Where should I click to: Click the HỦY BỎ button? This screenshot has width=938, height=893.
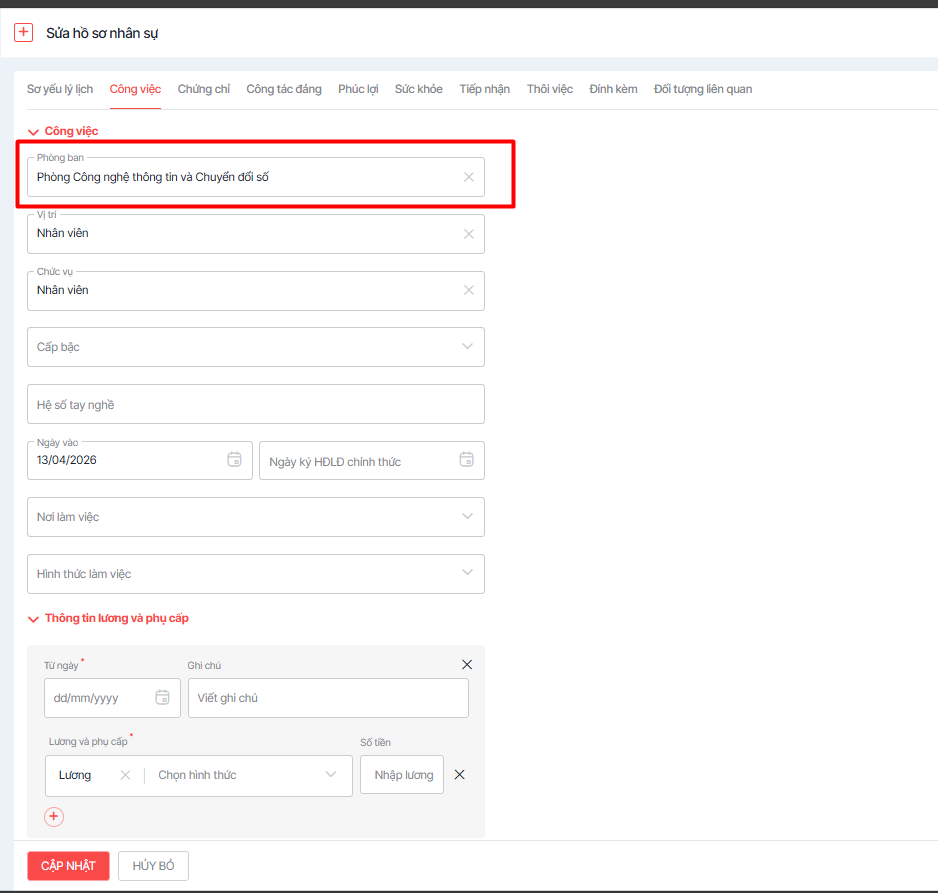[153, 866]
